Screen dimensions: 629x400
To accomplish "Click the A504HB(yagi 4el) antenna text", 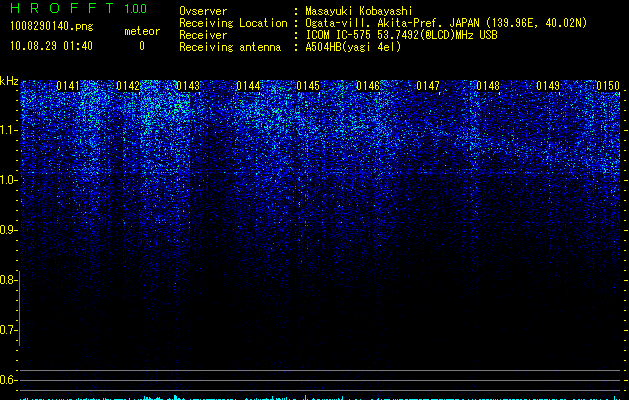I will click(353, 47).
